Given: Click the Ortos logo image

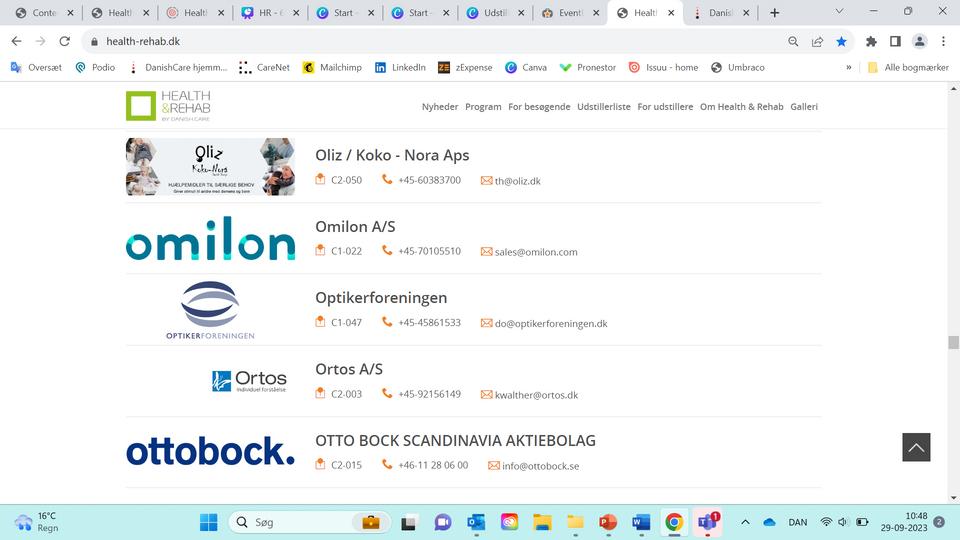Looking at the screenshot, I should 249,381.
